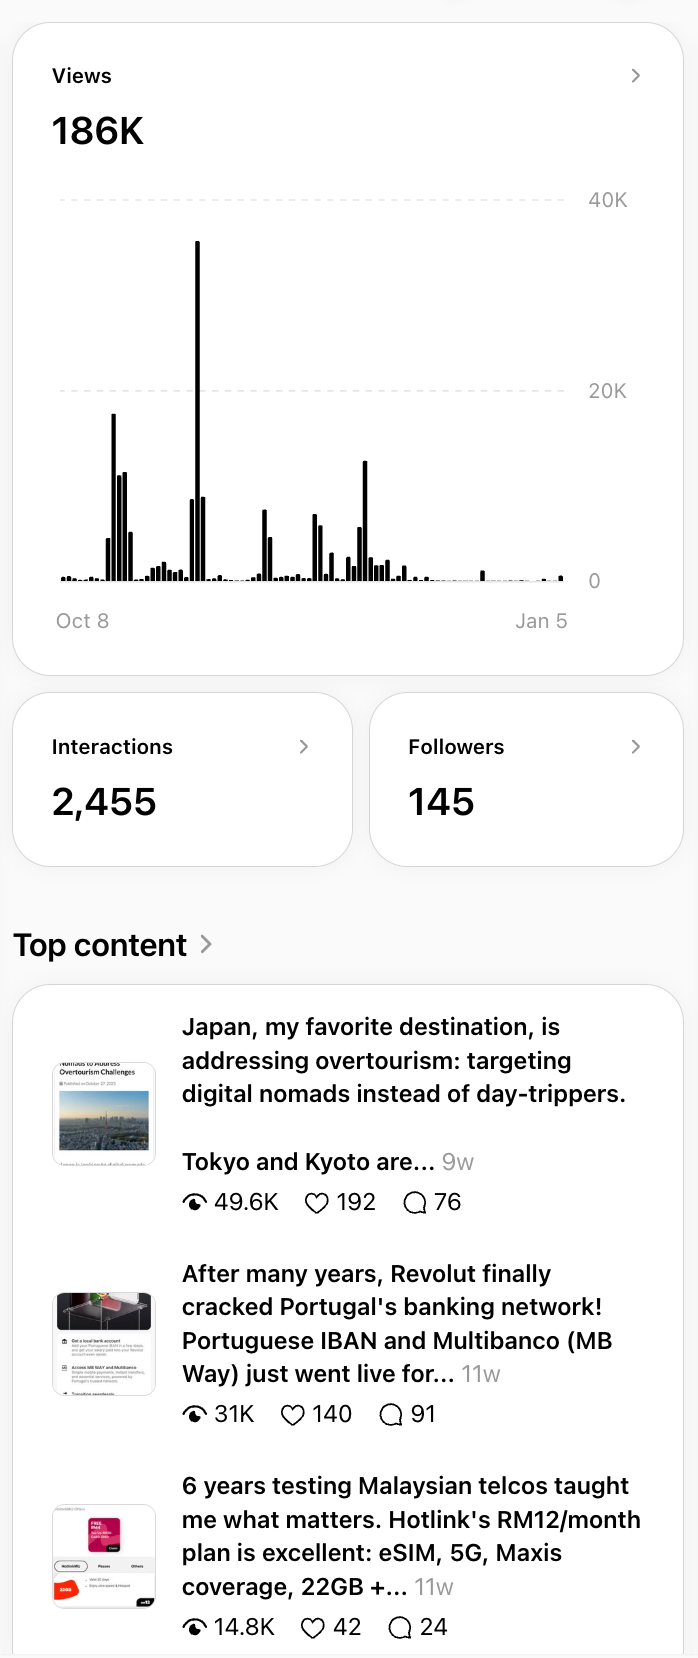Select the tallest bar in views chart

[x=197, y=411]
